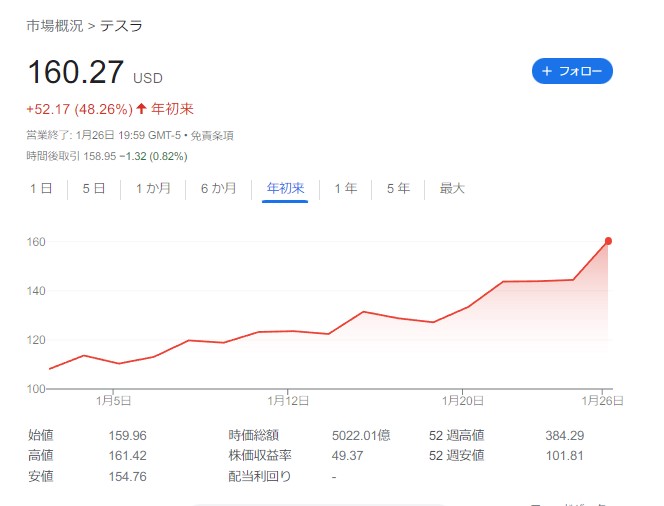Click the red up-arrow change indicator
The width and height of the screenshot is (664, 506).
coord(141,109)
